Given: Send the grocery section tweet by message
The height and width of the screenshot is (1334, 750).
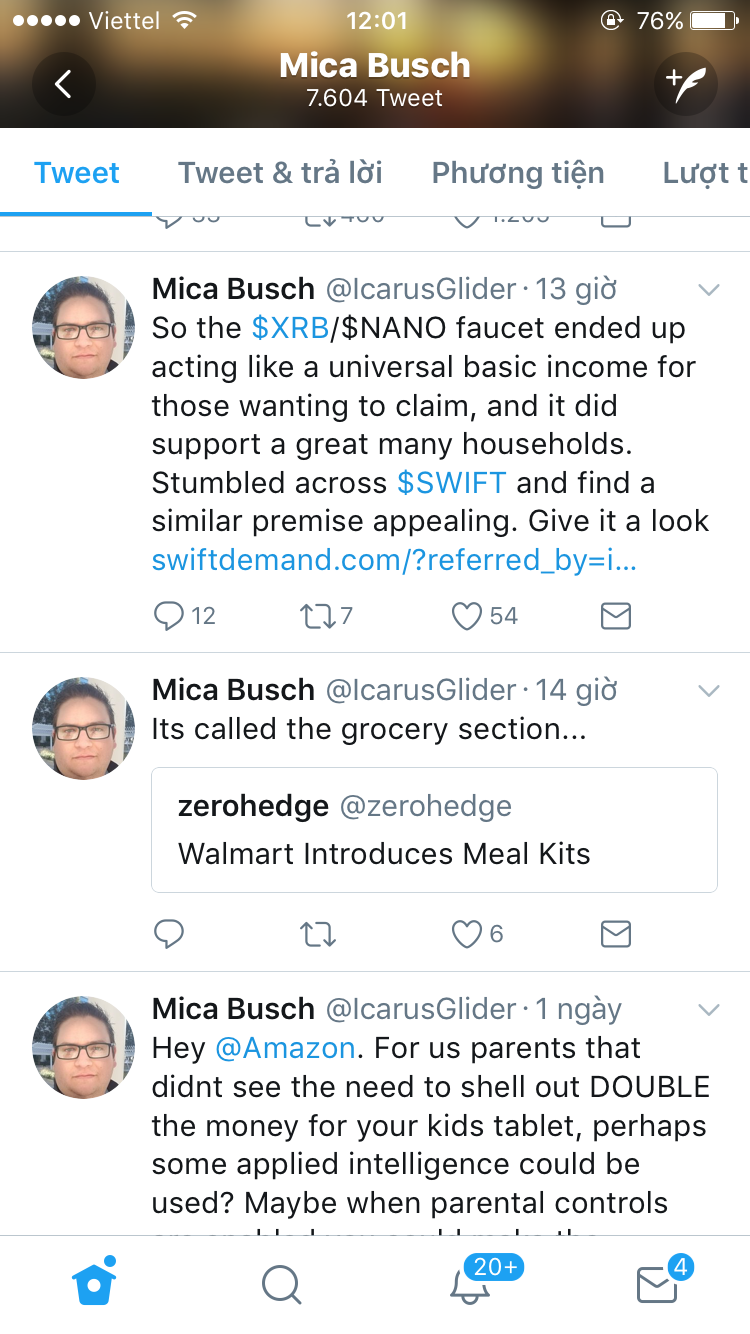Looking at the screenshot, I should tap(616, 934).
